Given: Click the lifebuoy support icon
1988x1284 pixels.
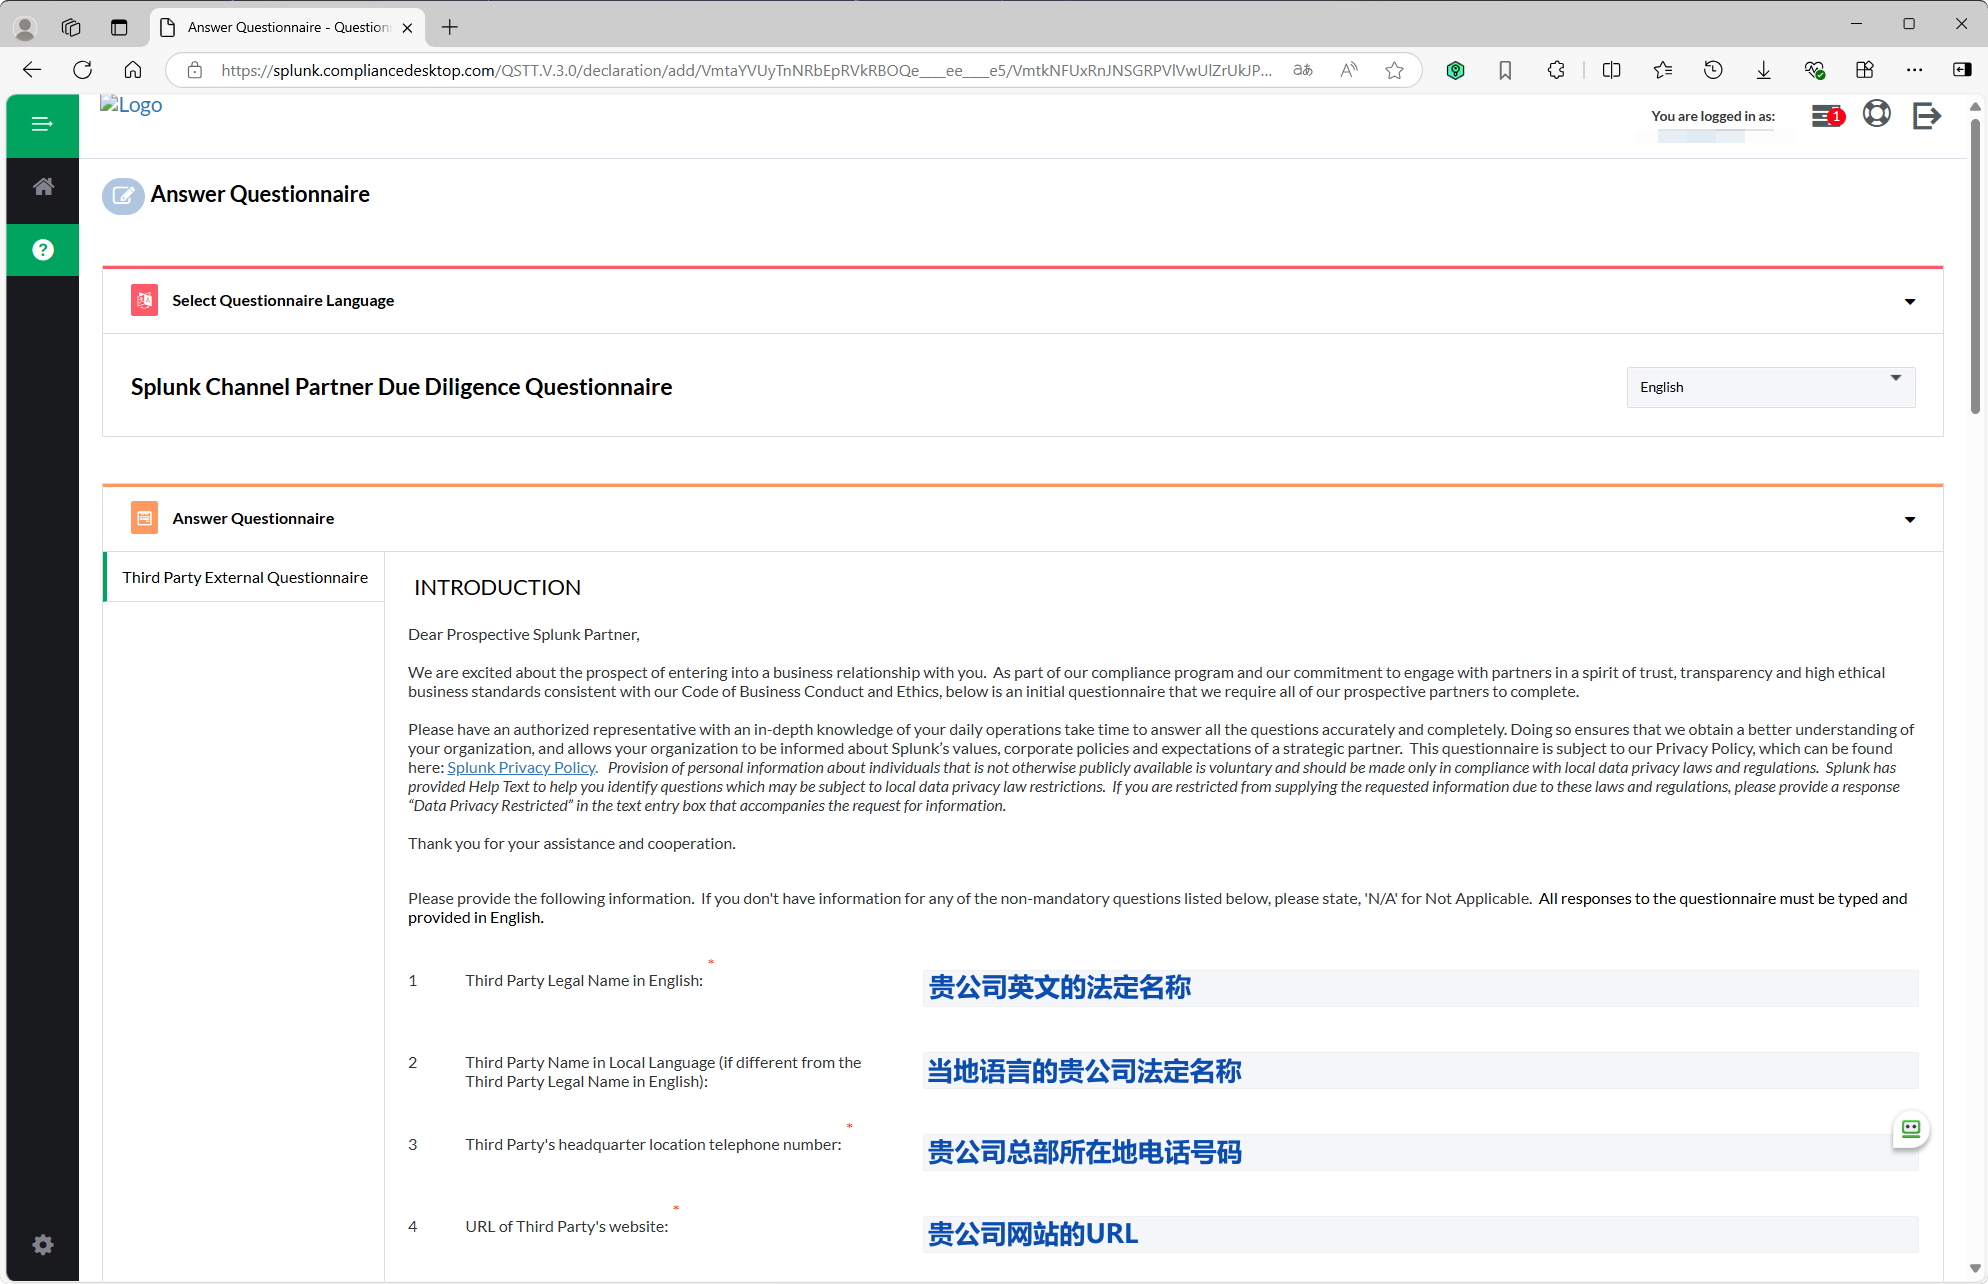Looking at the screenshot, I should click(1878, 114).
